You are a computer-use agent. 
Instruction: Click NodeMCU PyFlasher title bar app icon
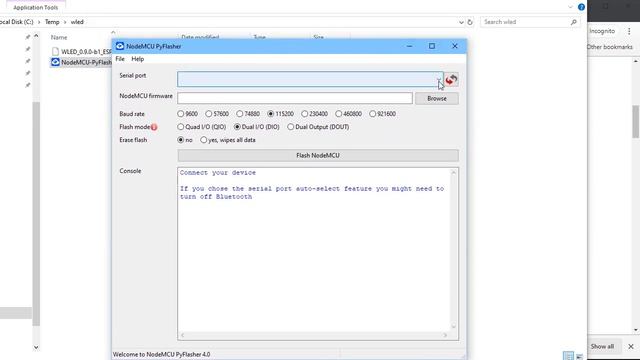click(x=120, y=46)
